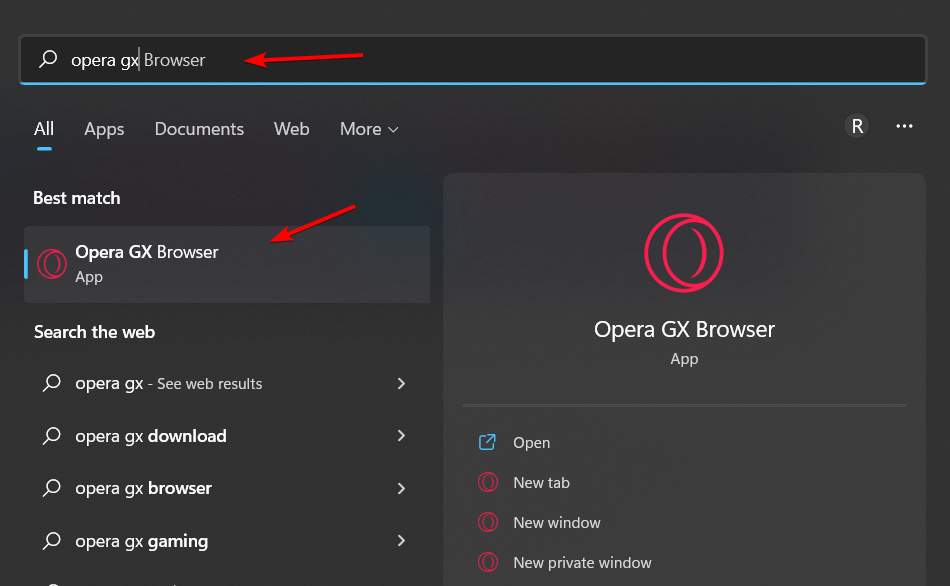Image resolution: width=950 pixels, height=586 pixels.
Task: Choose New private window action
Action: click(x=582, y=563)
